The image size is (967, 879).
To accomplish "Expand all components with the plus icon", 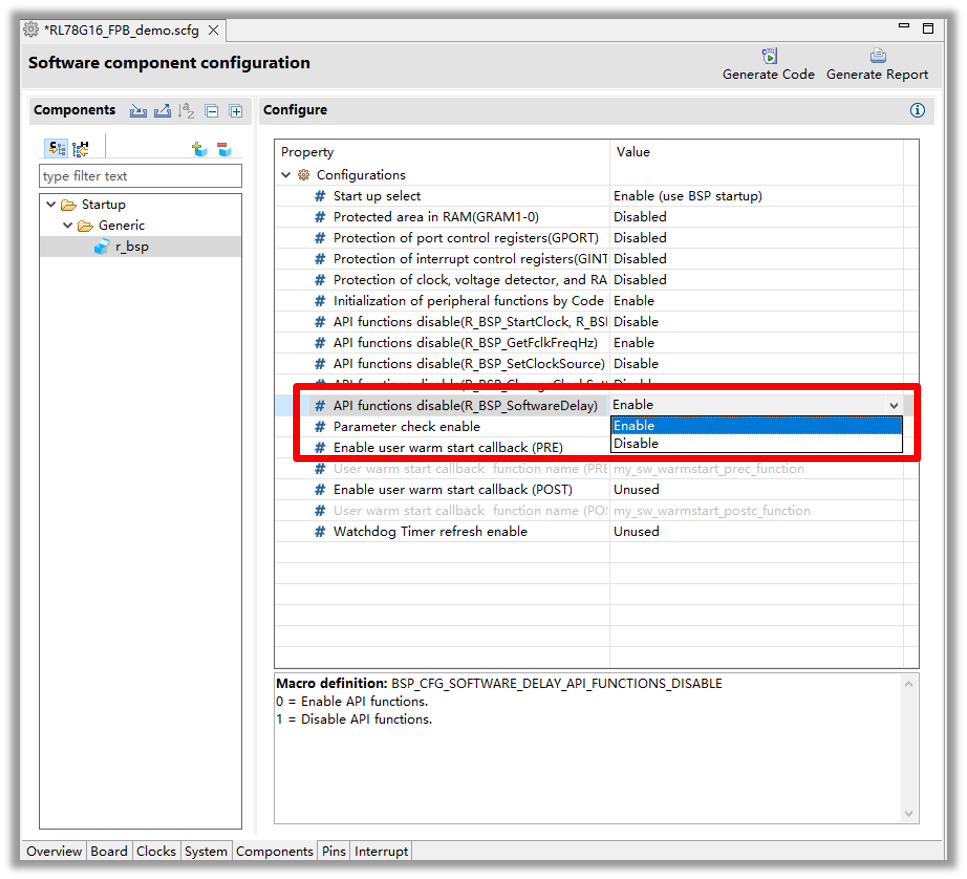I will coord(236,111).
